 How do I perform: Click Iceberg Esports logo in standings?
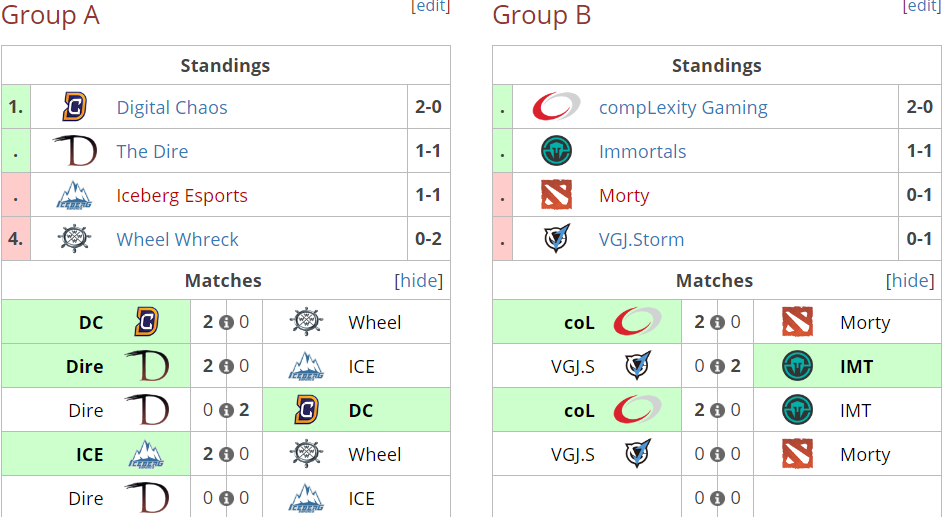click(74, 195)
